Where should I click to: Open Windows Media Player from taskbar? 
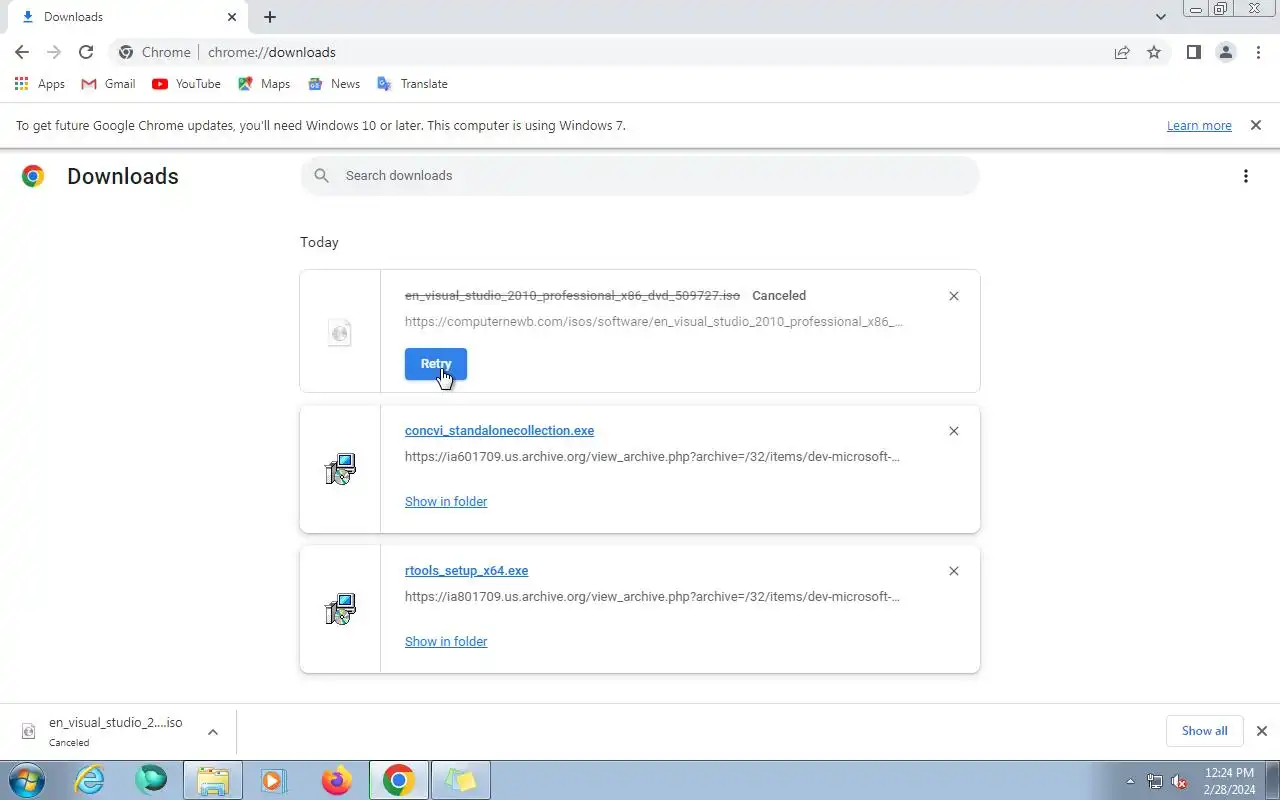[273, 780]
